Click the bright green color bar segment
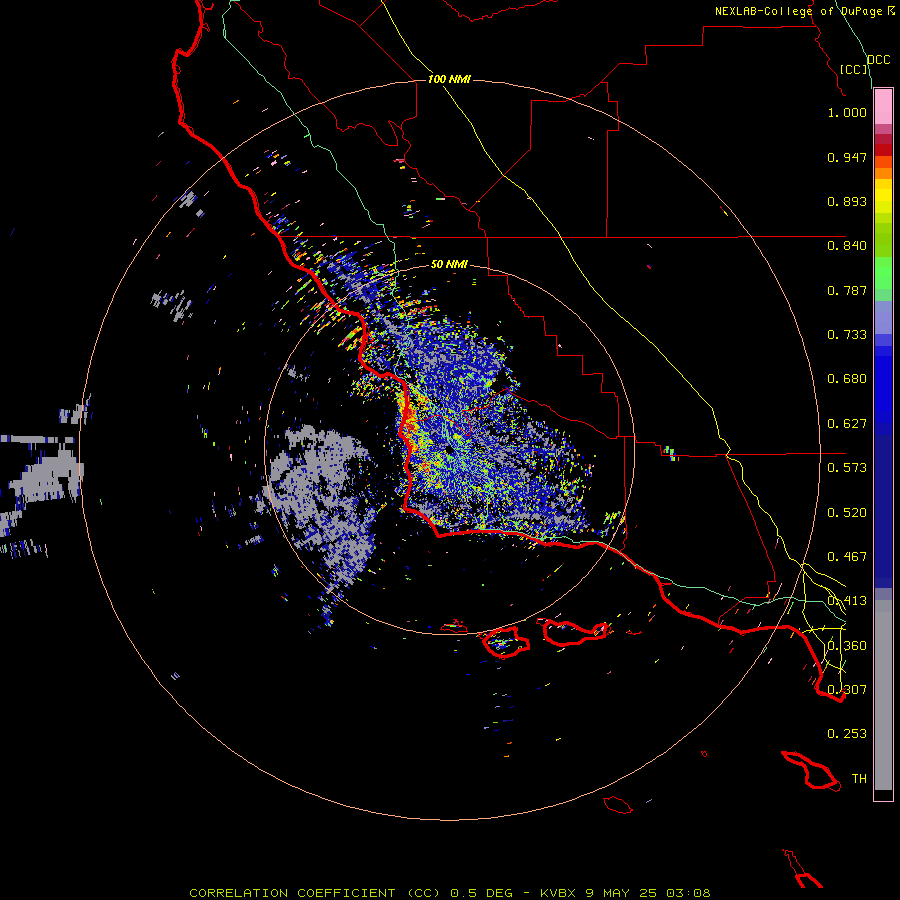 883,273
